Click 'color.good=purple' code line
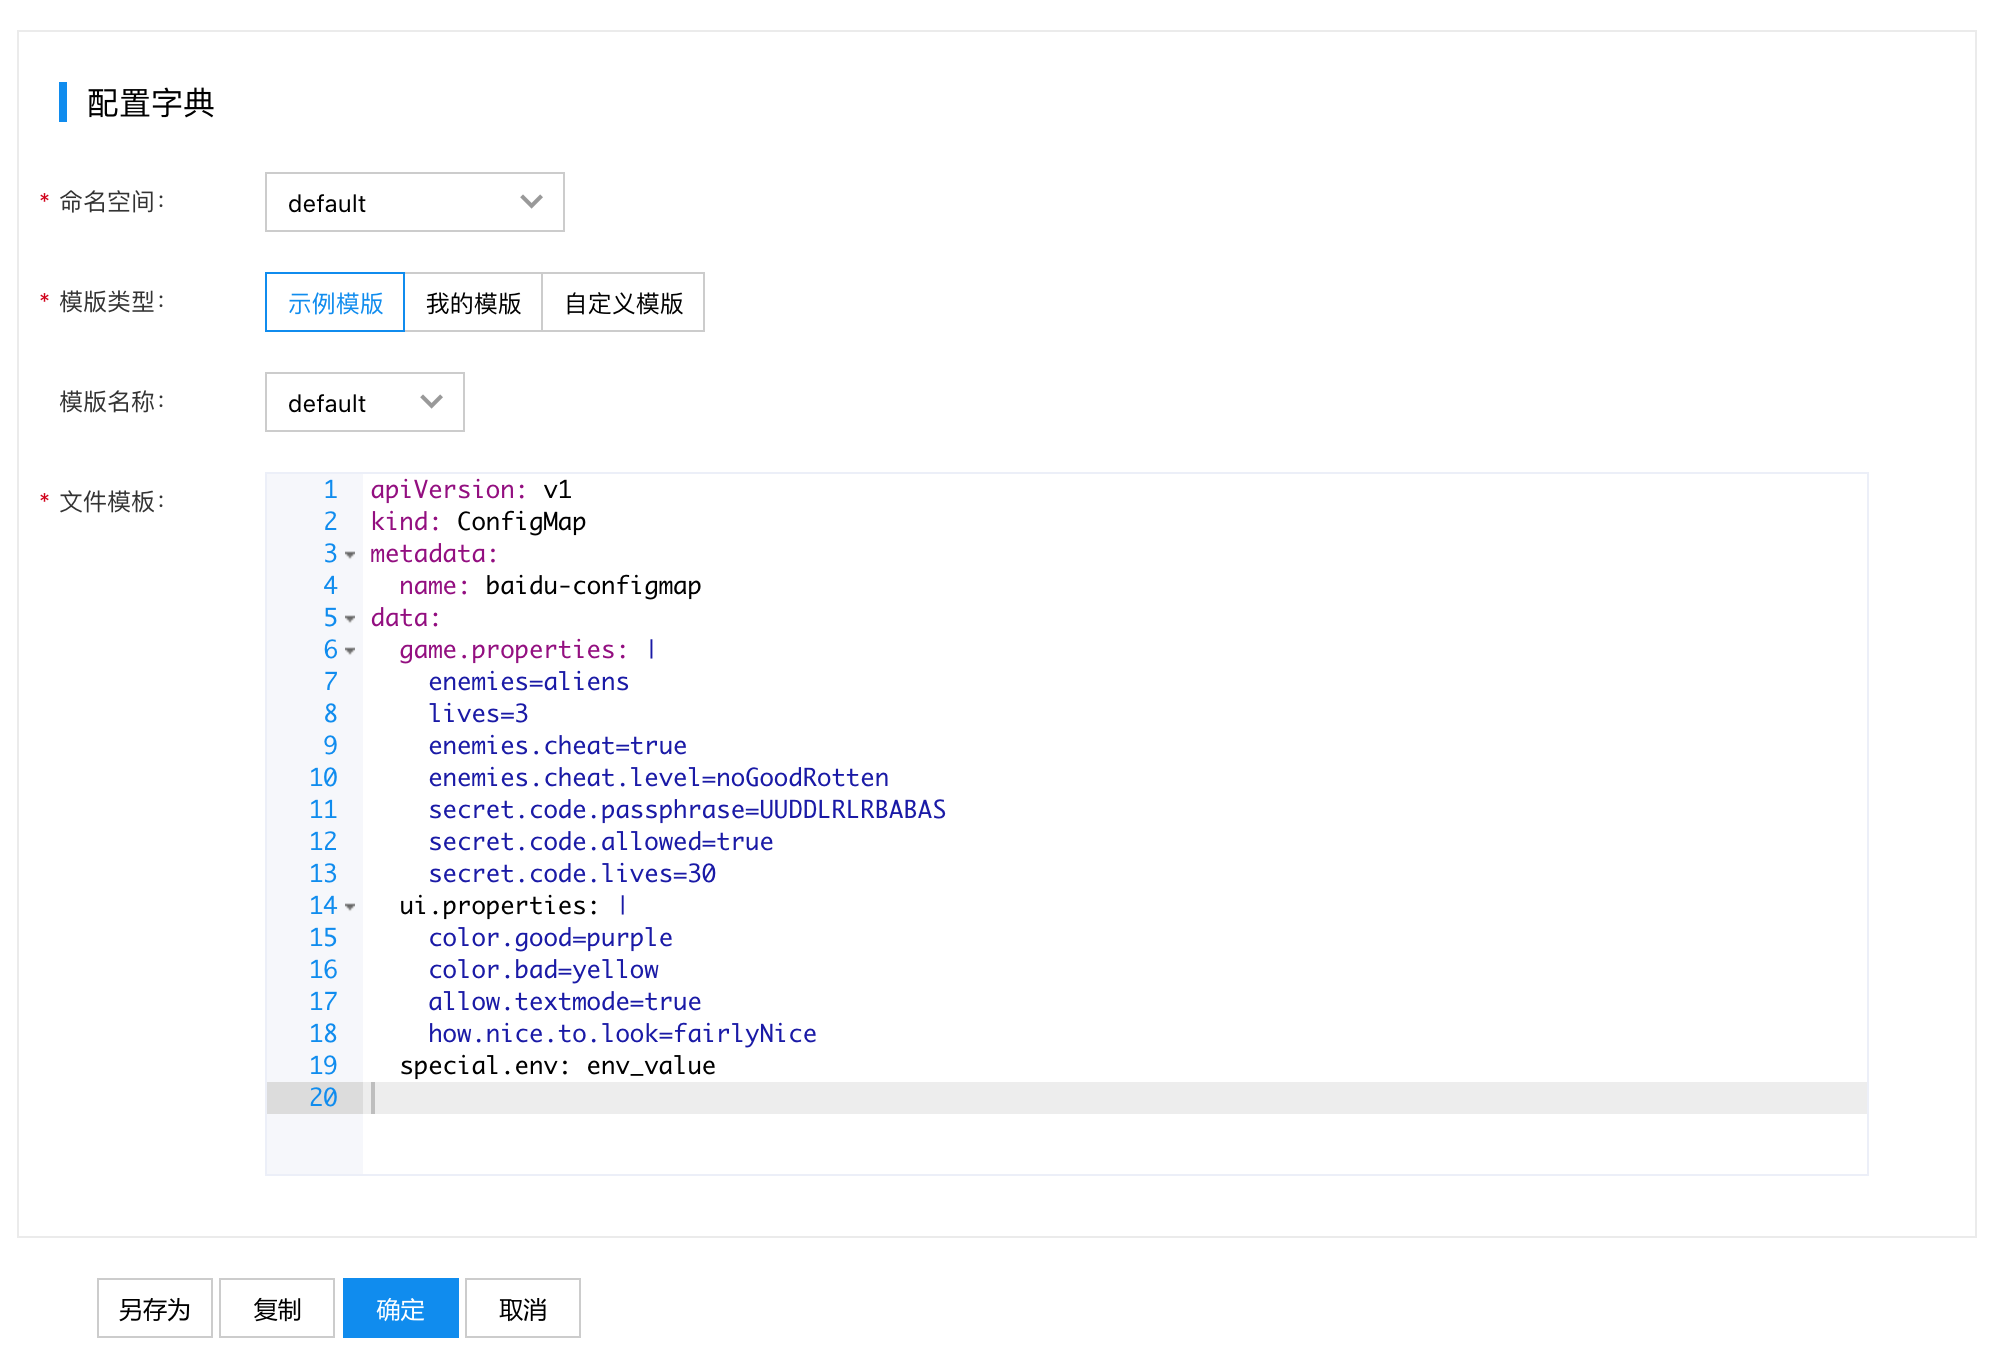Viewport: 2010px width, 1366px height. pos(550,938)
